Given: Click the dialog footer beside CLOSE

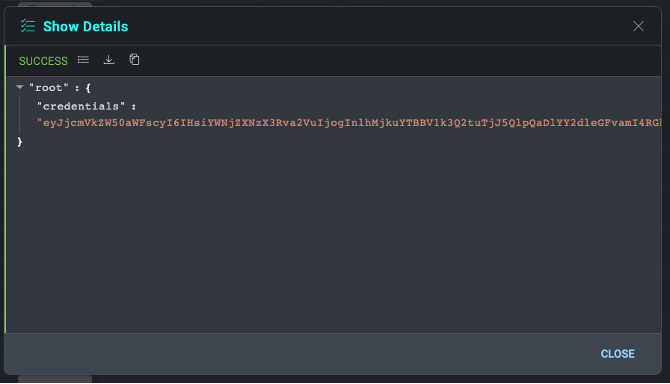Looking at the screenshot, I should pyautogui.click(x=299, y=354).
